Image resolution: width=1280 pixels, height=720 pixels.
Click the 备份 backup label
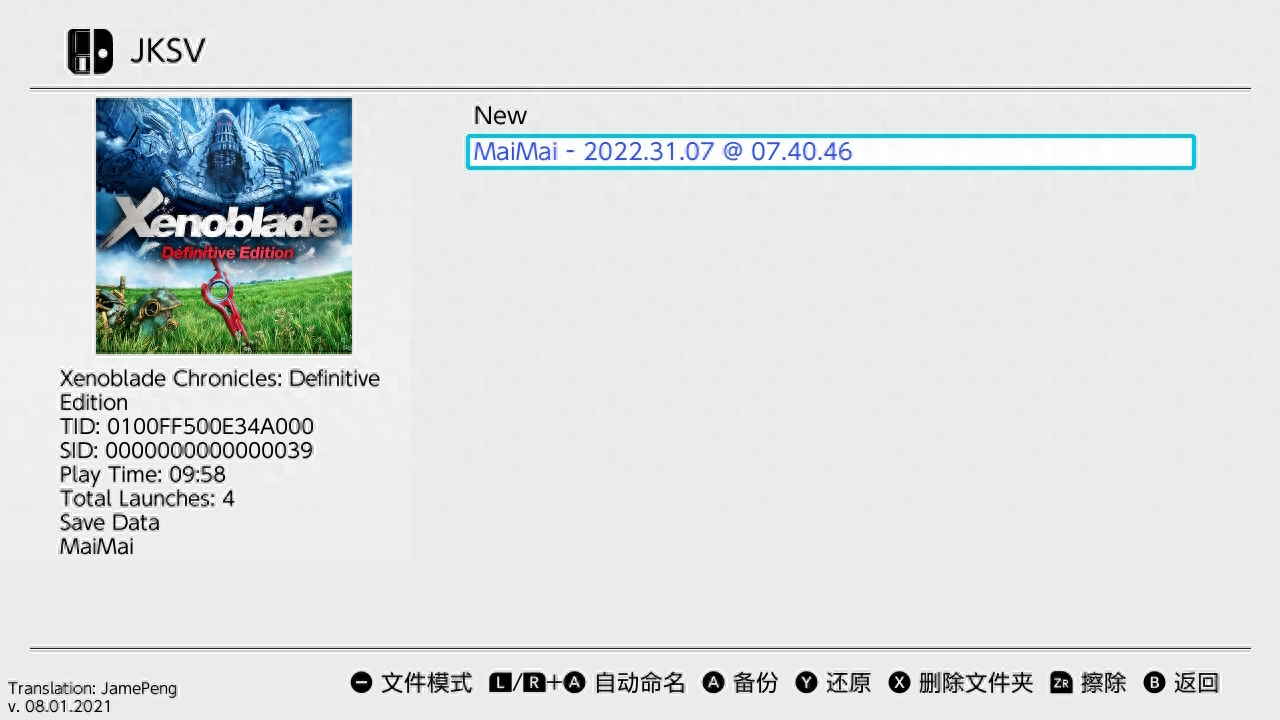point(755,683)
